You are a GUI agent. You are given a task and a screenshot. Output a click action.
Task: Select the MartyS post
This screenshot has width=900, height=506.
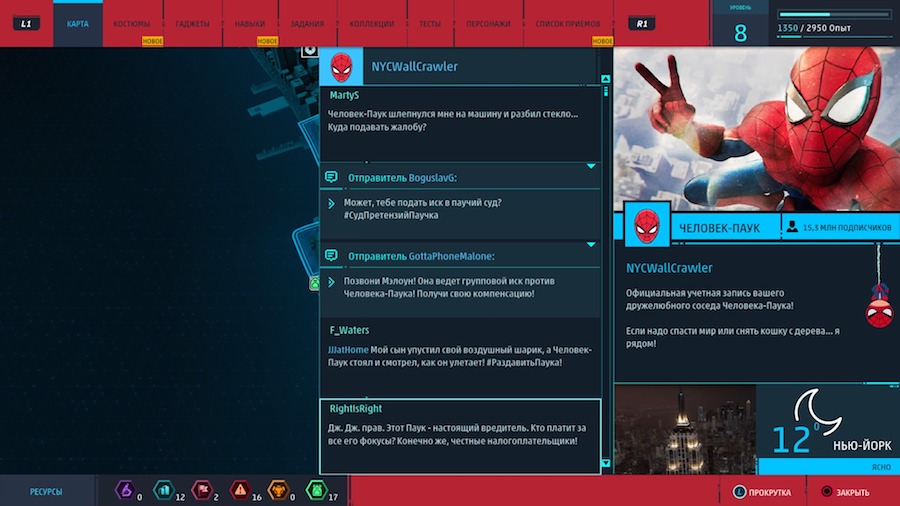click(x=460, y=124)
